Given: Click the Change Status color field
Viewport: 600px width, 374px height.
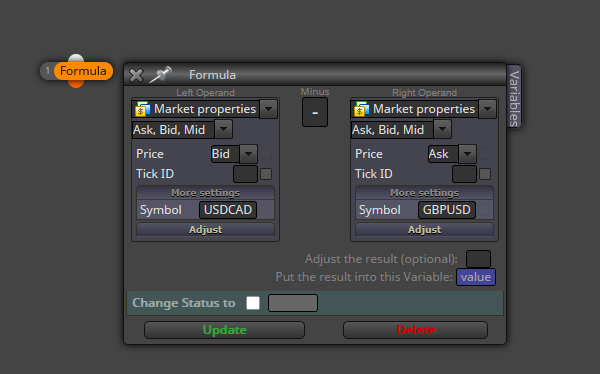Looking at the screenshot, I should click(293, 303).
